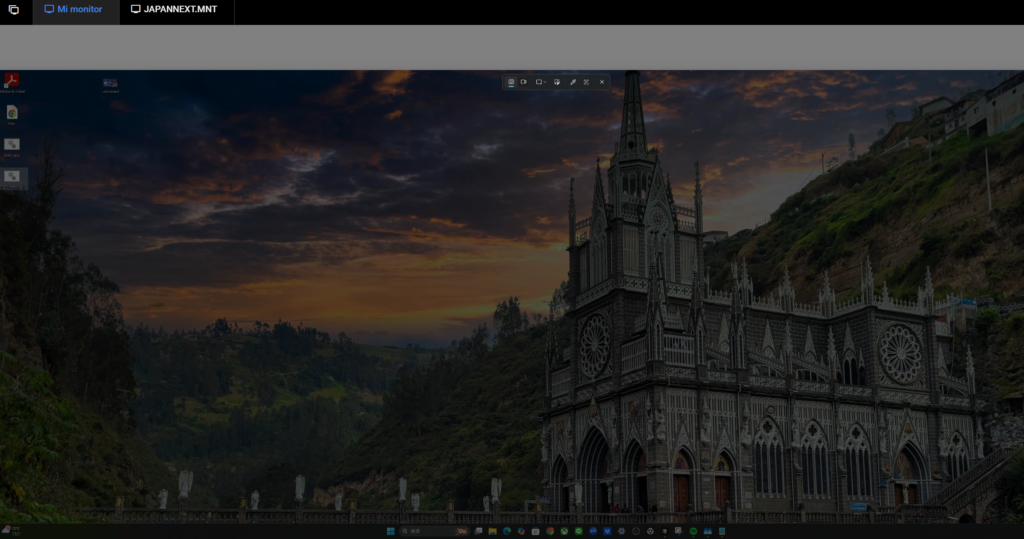Open the Windows Start menu
Image resolution: width=1024 pixels, height=539 pixels.
pyautogui.click(x=391, y=531)
